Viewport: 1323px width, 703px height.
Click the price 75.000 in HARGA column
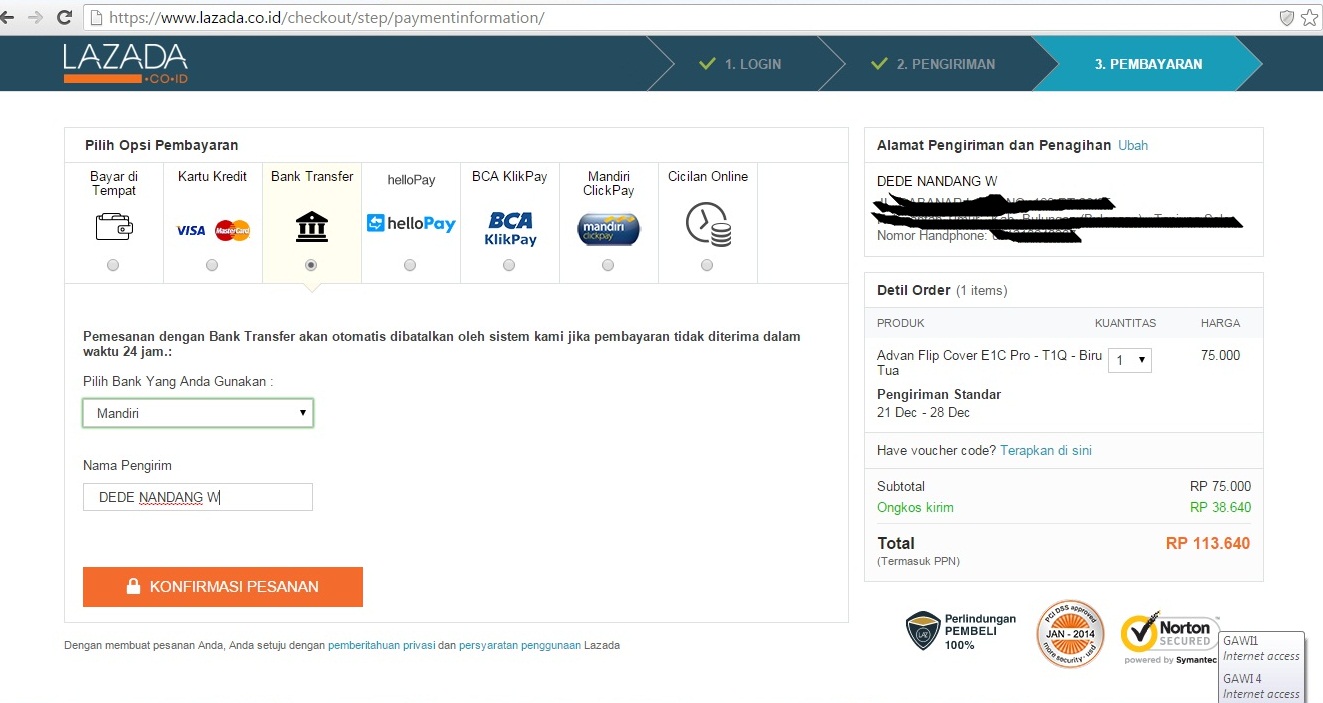(1220, 355)
